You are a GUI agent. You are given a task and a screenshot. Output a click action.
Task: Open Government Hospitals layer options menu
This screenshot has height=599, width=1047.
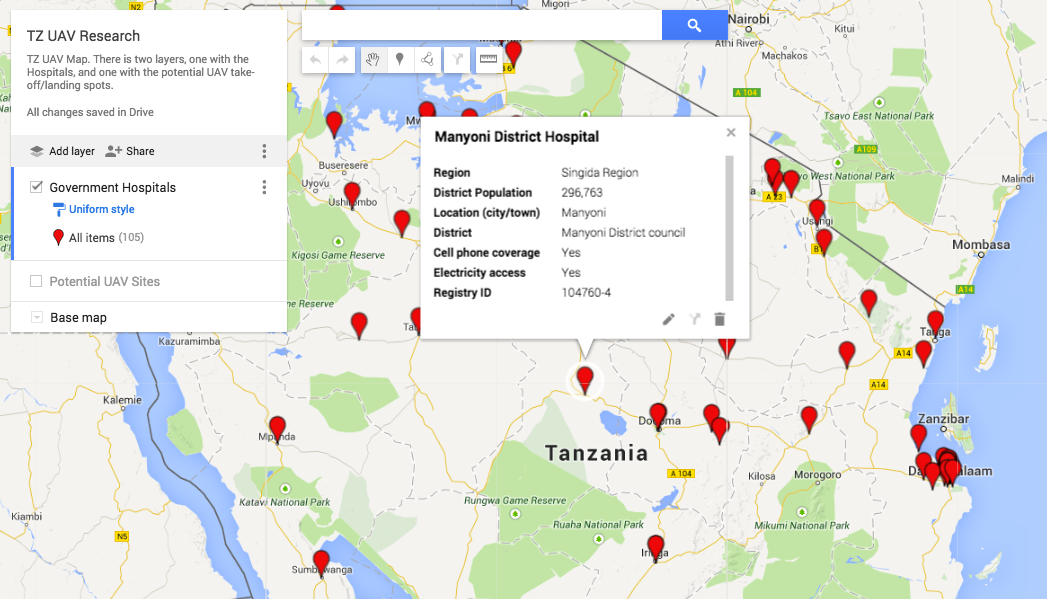(264, 187)
